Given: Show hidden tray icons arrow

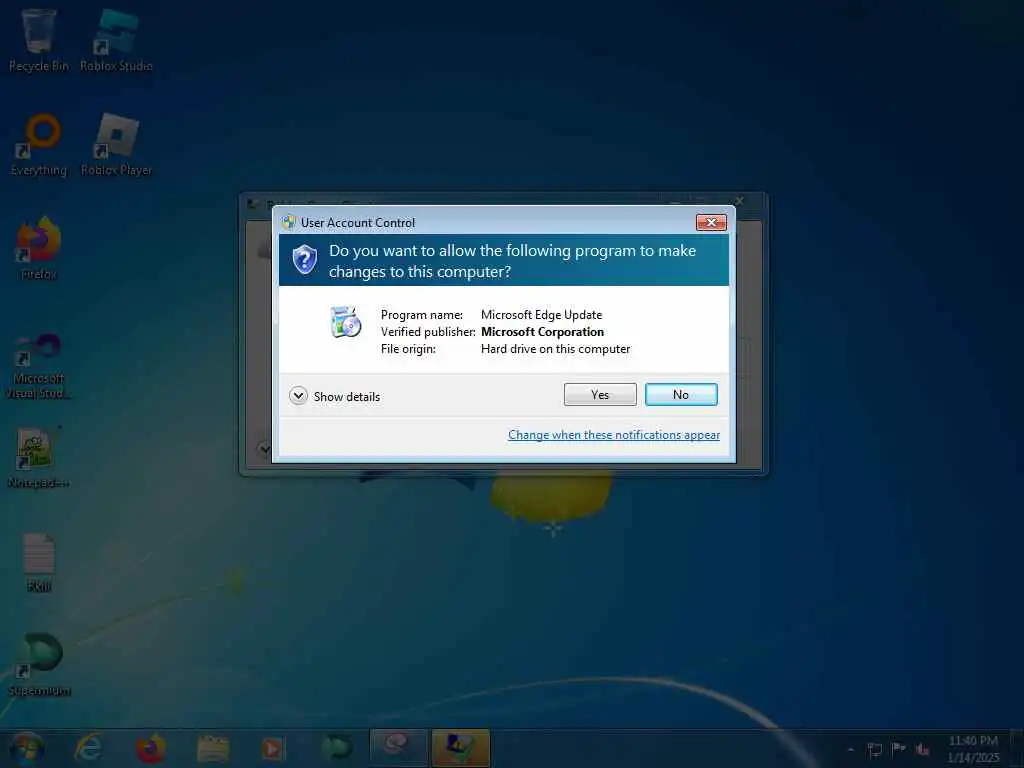Looking at the screenshot, I should 850,749.
